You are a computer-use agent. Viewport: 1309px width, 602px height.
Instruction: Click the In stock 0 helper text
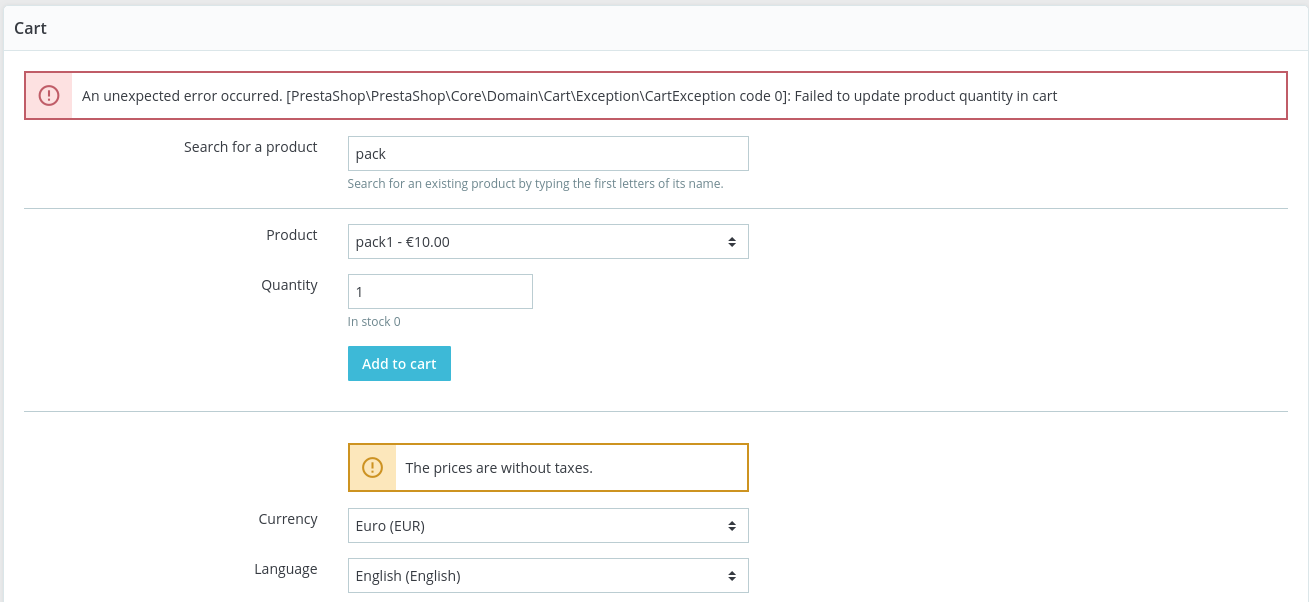[x=374, y=321]
